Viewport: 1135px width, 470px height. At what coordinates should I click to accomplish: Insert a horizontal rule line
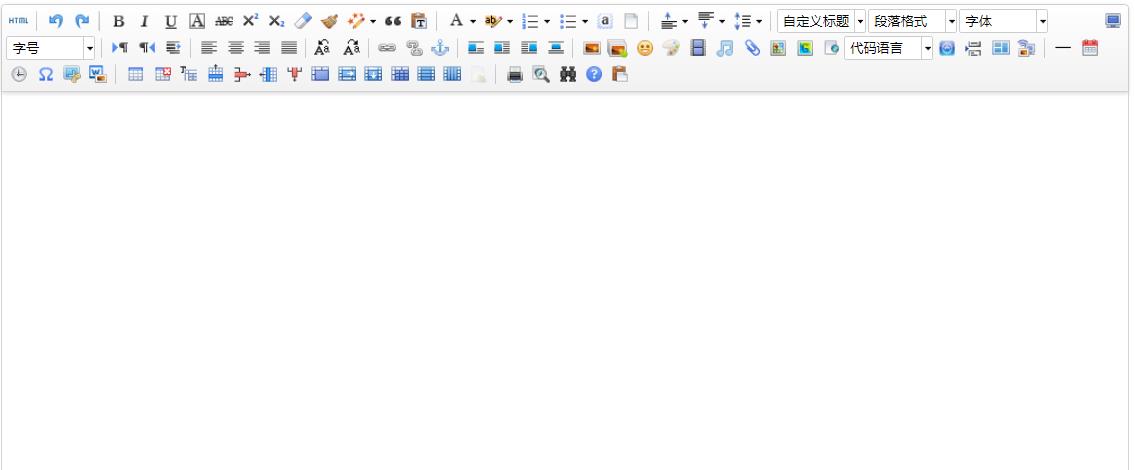click(1063, 48)
